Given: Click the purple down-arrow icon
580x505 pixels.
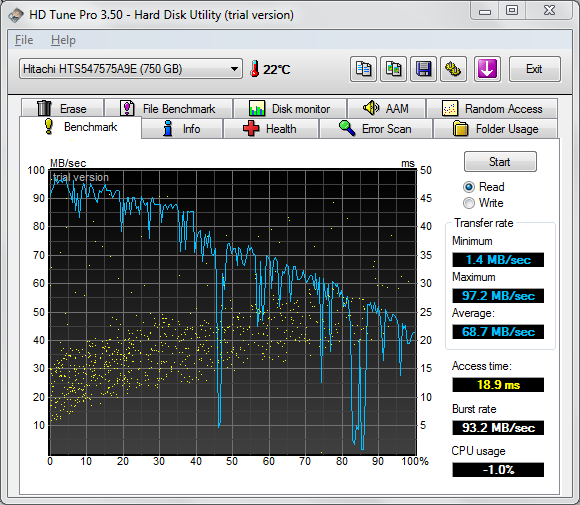Looking at the screenshot, I should click(x=487, y=69).
